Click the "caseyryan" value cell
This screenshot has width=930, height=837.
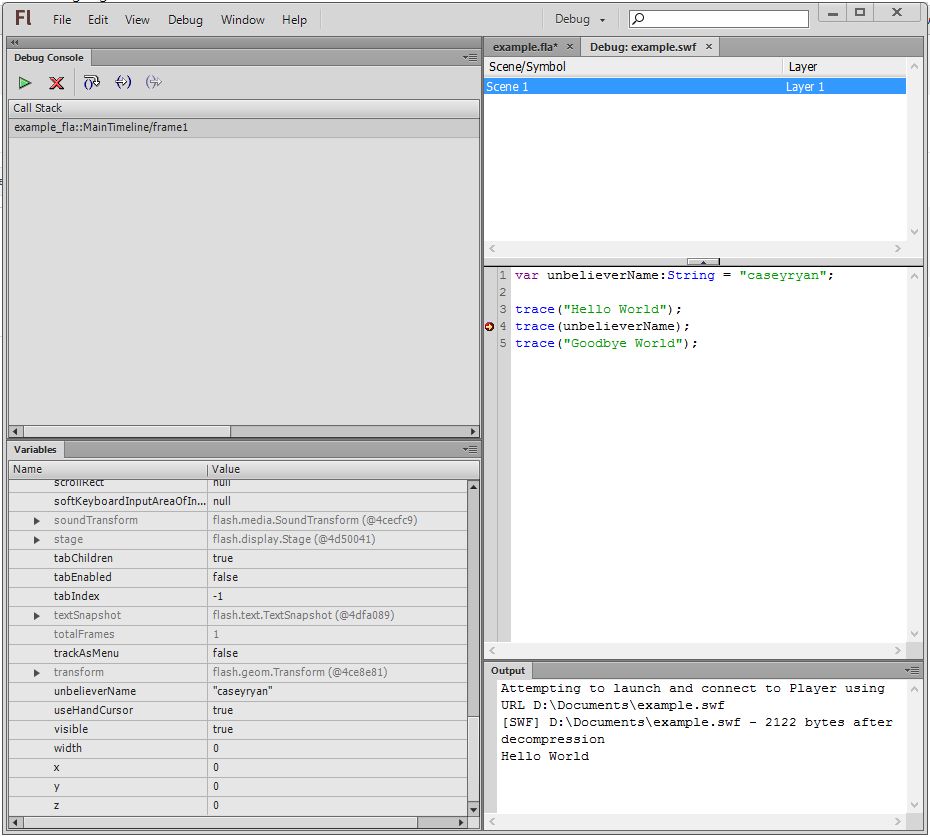pos(337,692)
